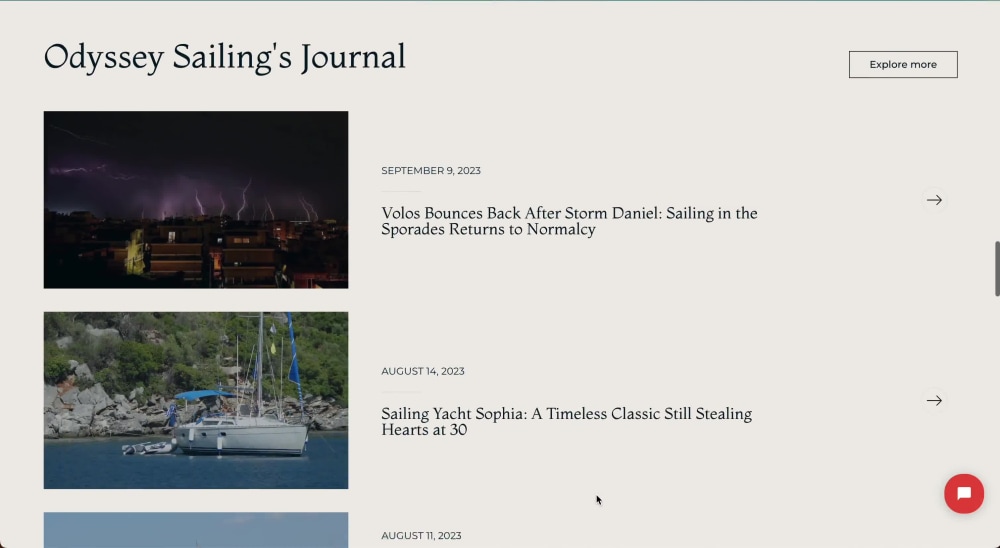Open the Sailing Yacht Sophia article title
The width and height of the screenshot is (1000, 548).
coord(566,422)
